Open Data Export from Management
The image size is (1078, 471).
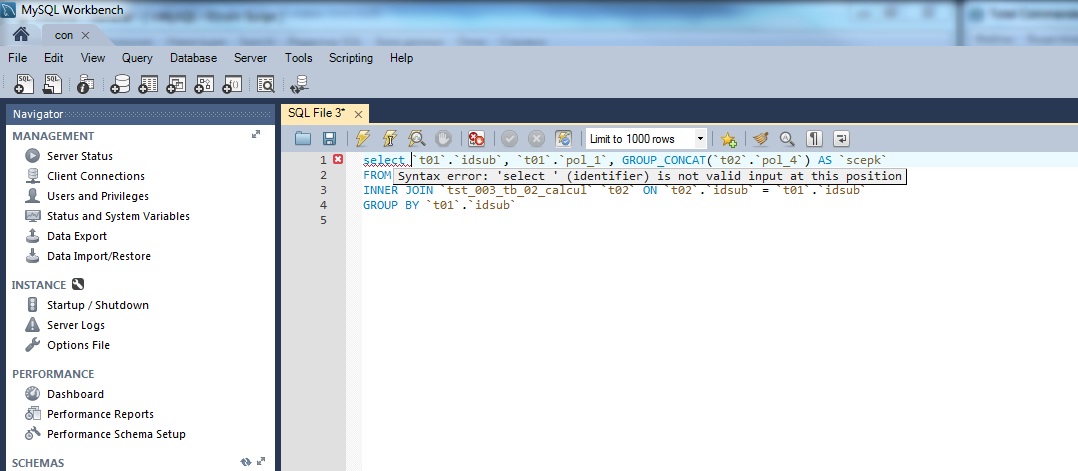point(77,236)
